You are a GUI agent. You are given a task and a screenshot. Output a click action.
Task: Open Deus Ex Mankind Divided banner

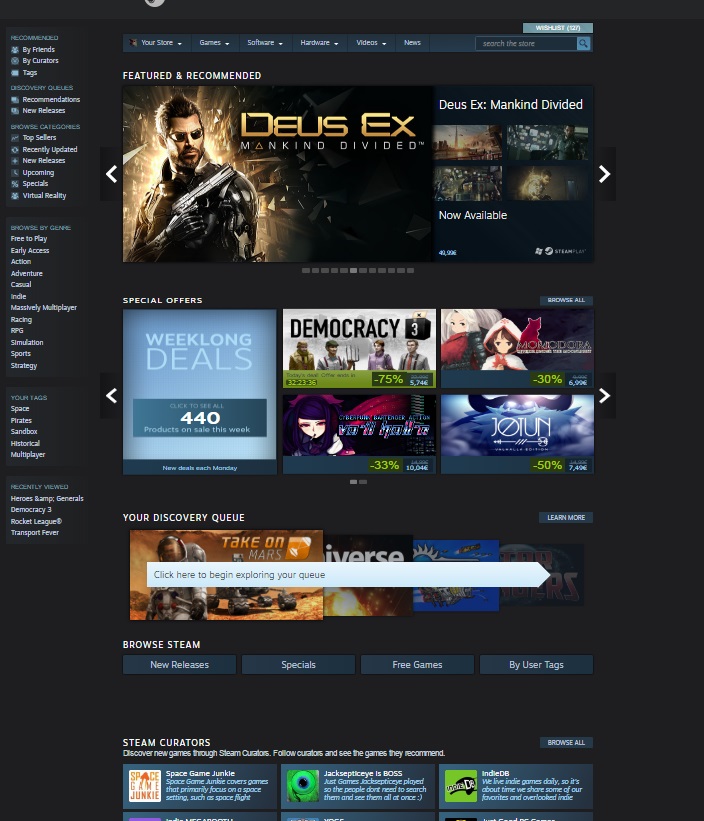pyautogui.click(x=277, y=174)
